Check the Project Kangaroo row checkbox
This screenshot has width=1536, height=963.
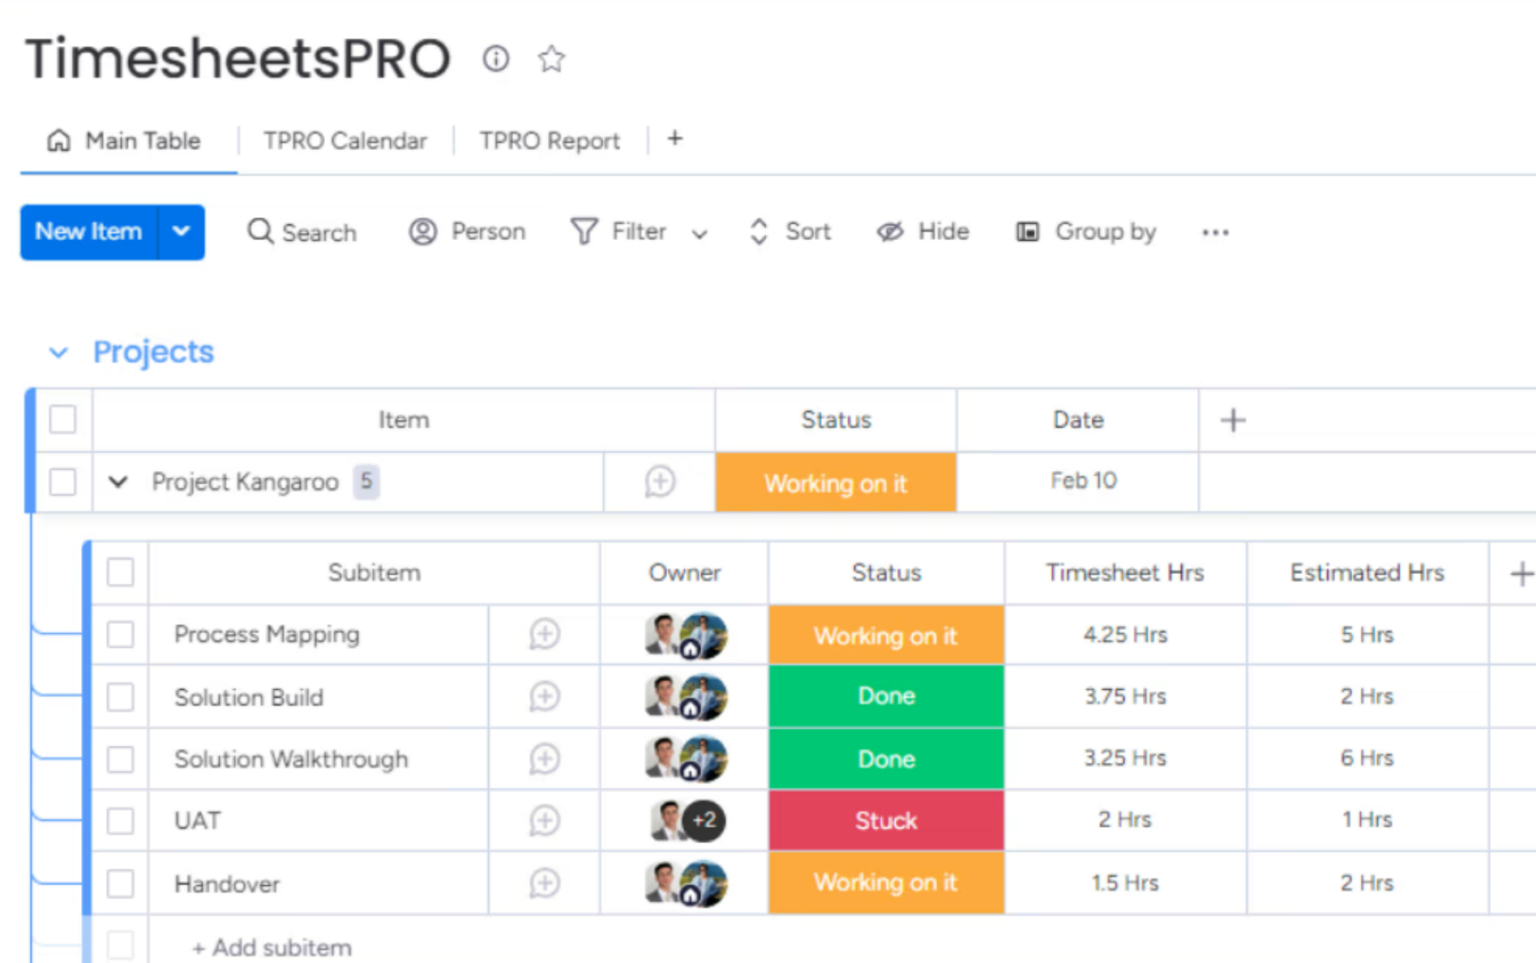point(63,482)
